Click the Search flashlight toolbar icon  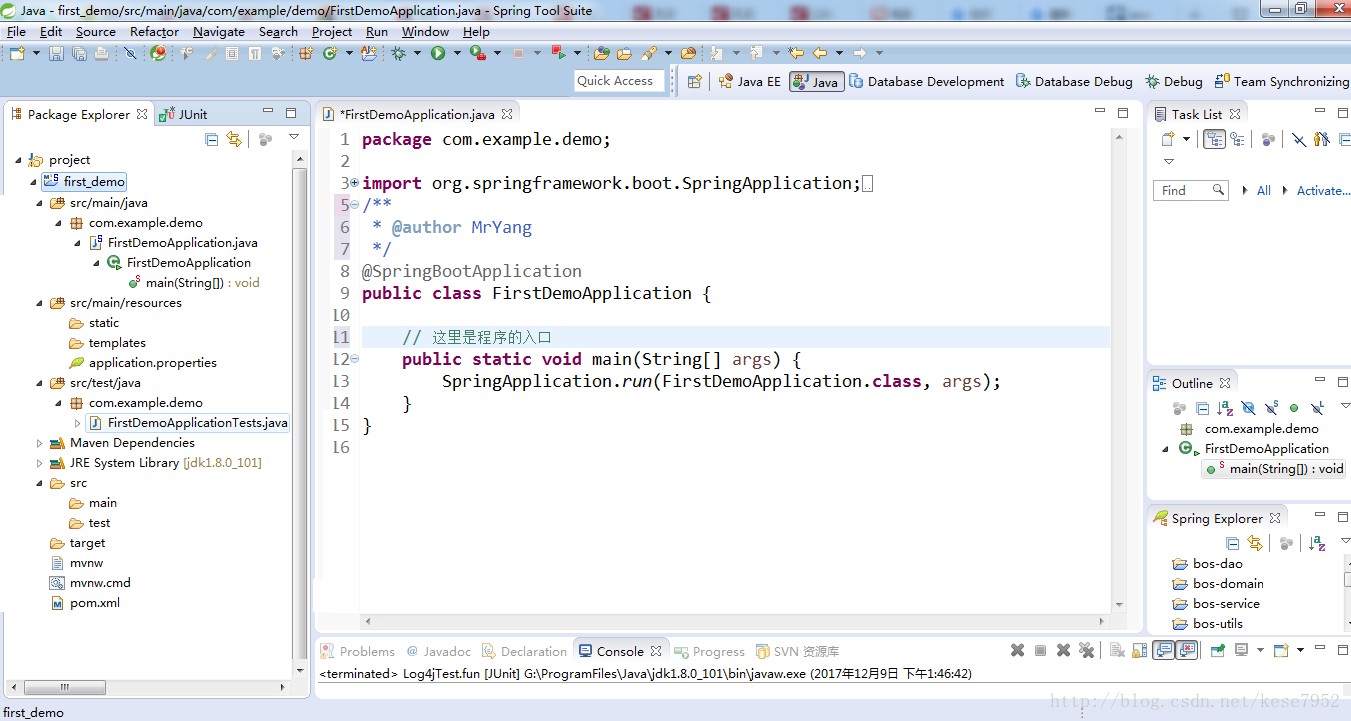(x=649, y=53)
